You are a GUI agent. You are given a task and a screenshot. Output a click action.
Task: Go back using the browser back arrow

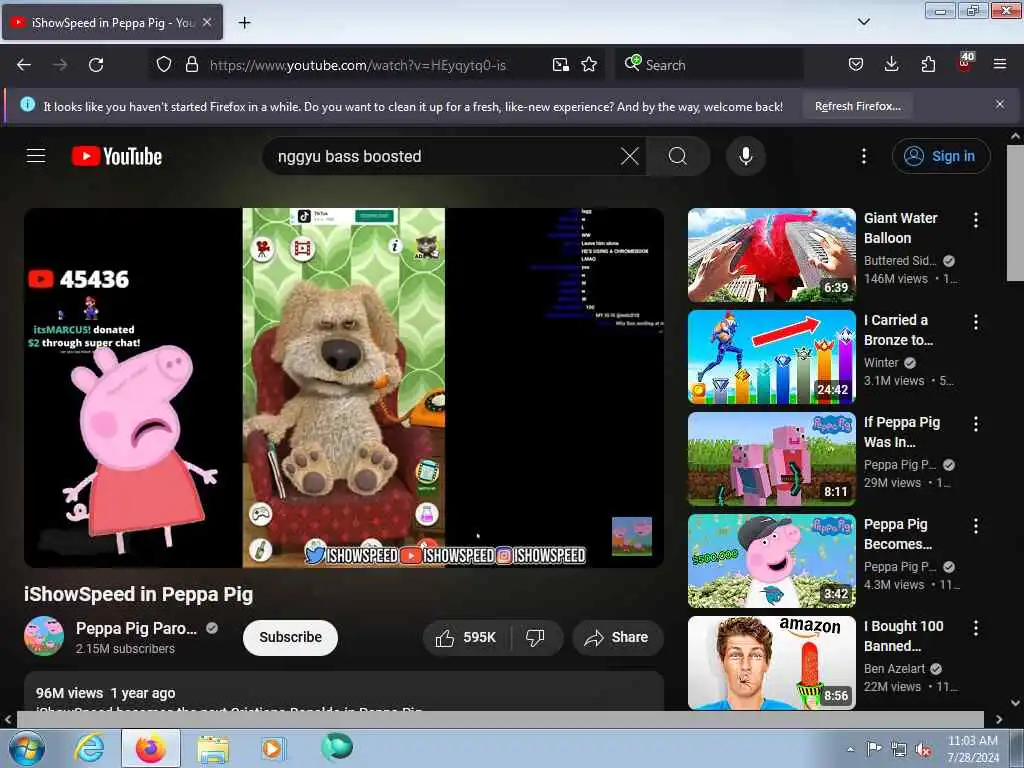pyautogui.click(x=24, y=65)
